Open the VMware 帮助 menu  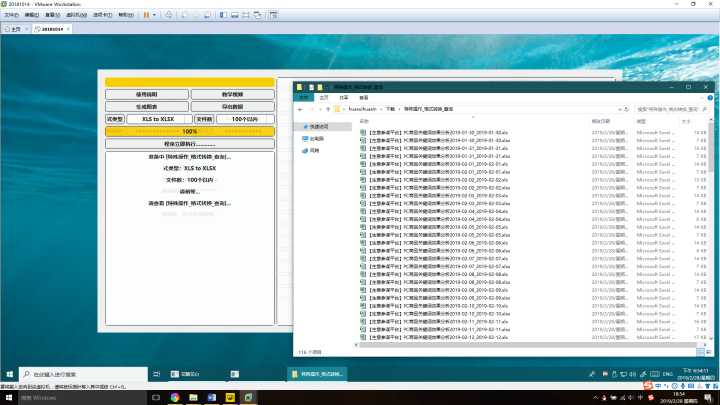[126, 15]
